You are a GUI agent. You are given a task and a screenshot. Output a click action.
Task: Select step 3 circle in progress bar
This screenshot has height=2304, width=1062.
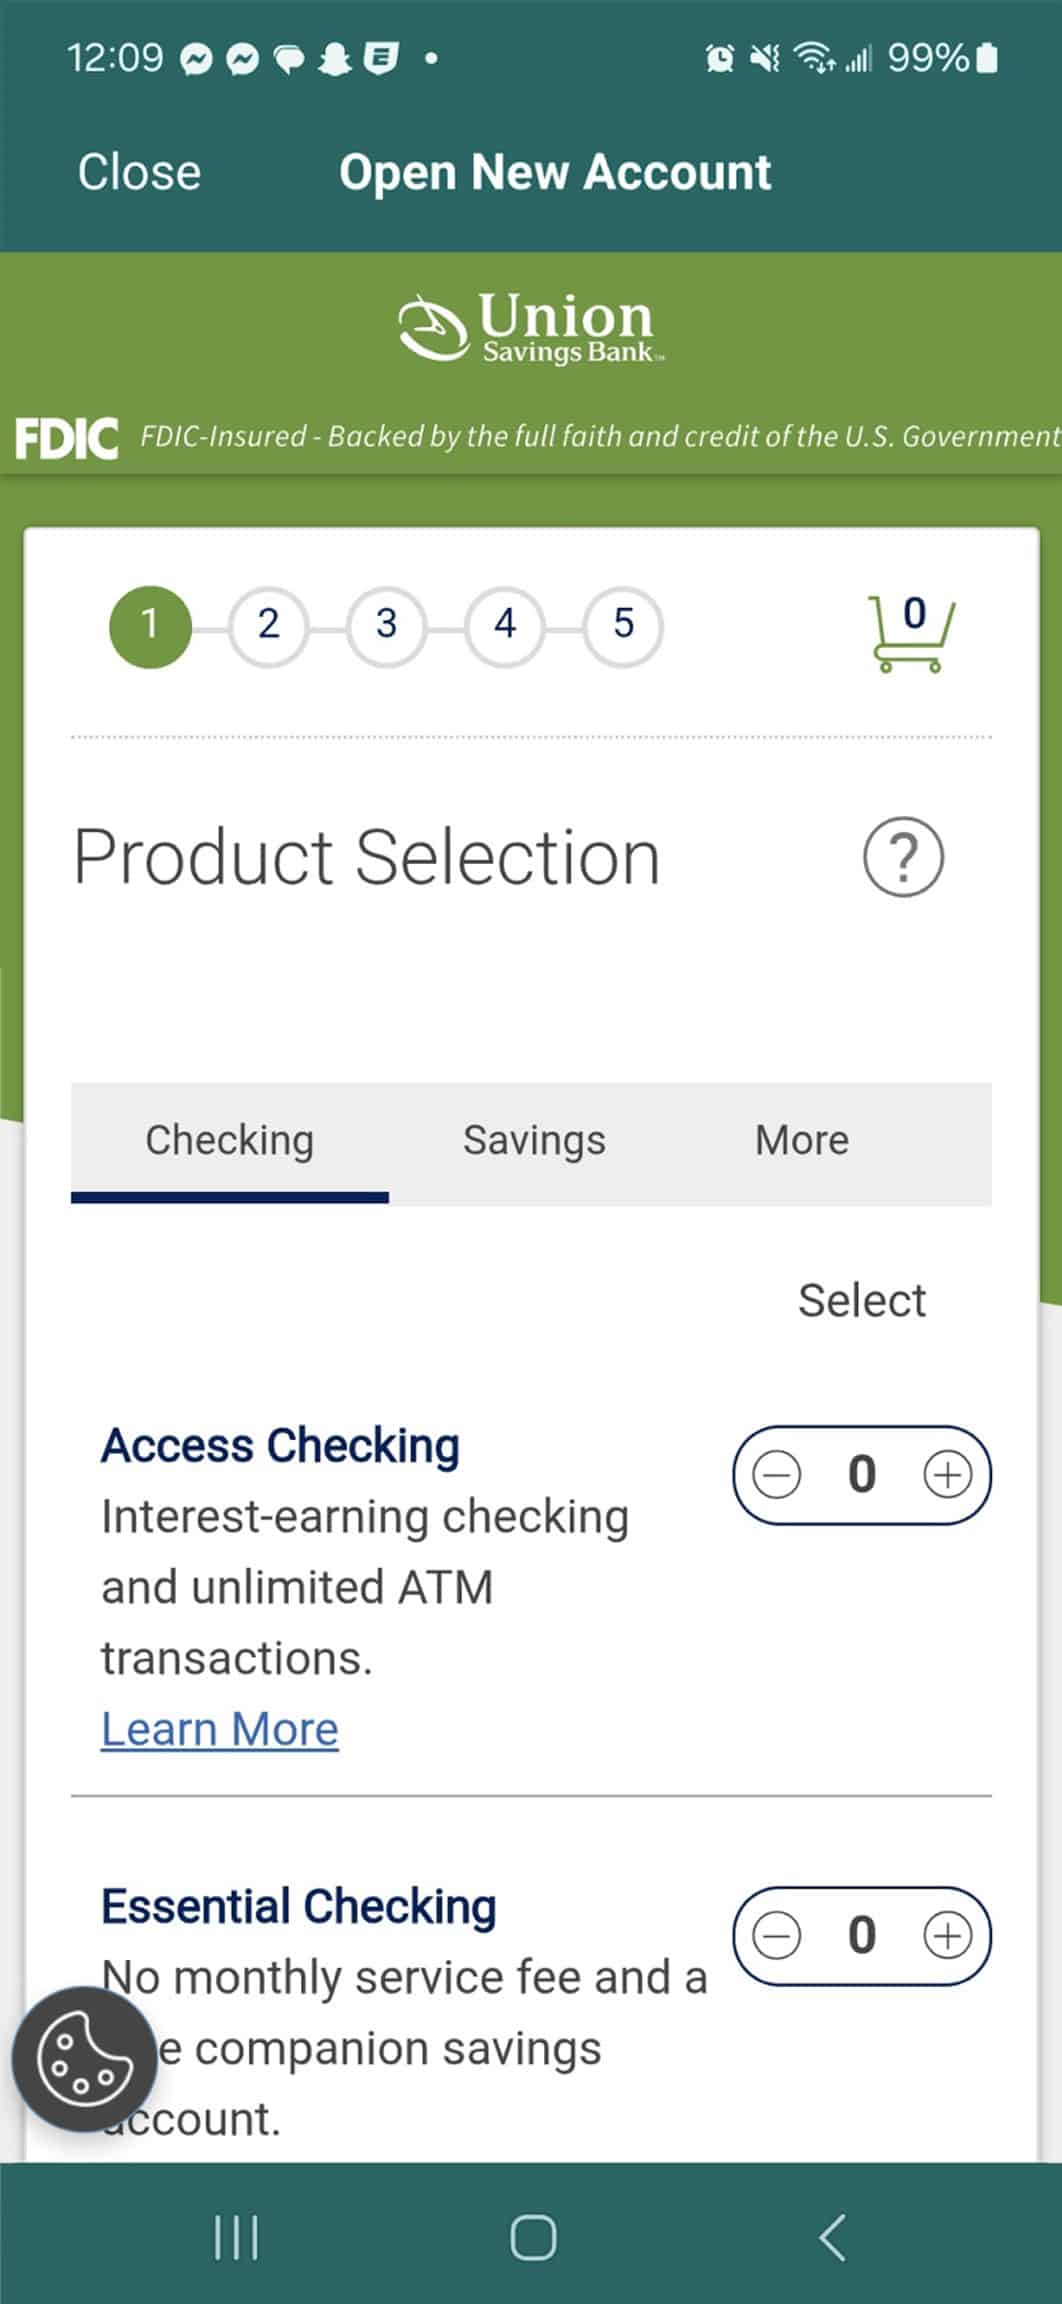click(386, 625)
